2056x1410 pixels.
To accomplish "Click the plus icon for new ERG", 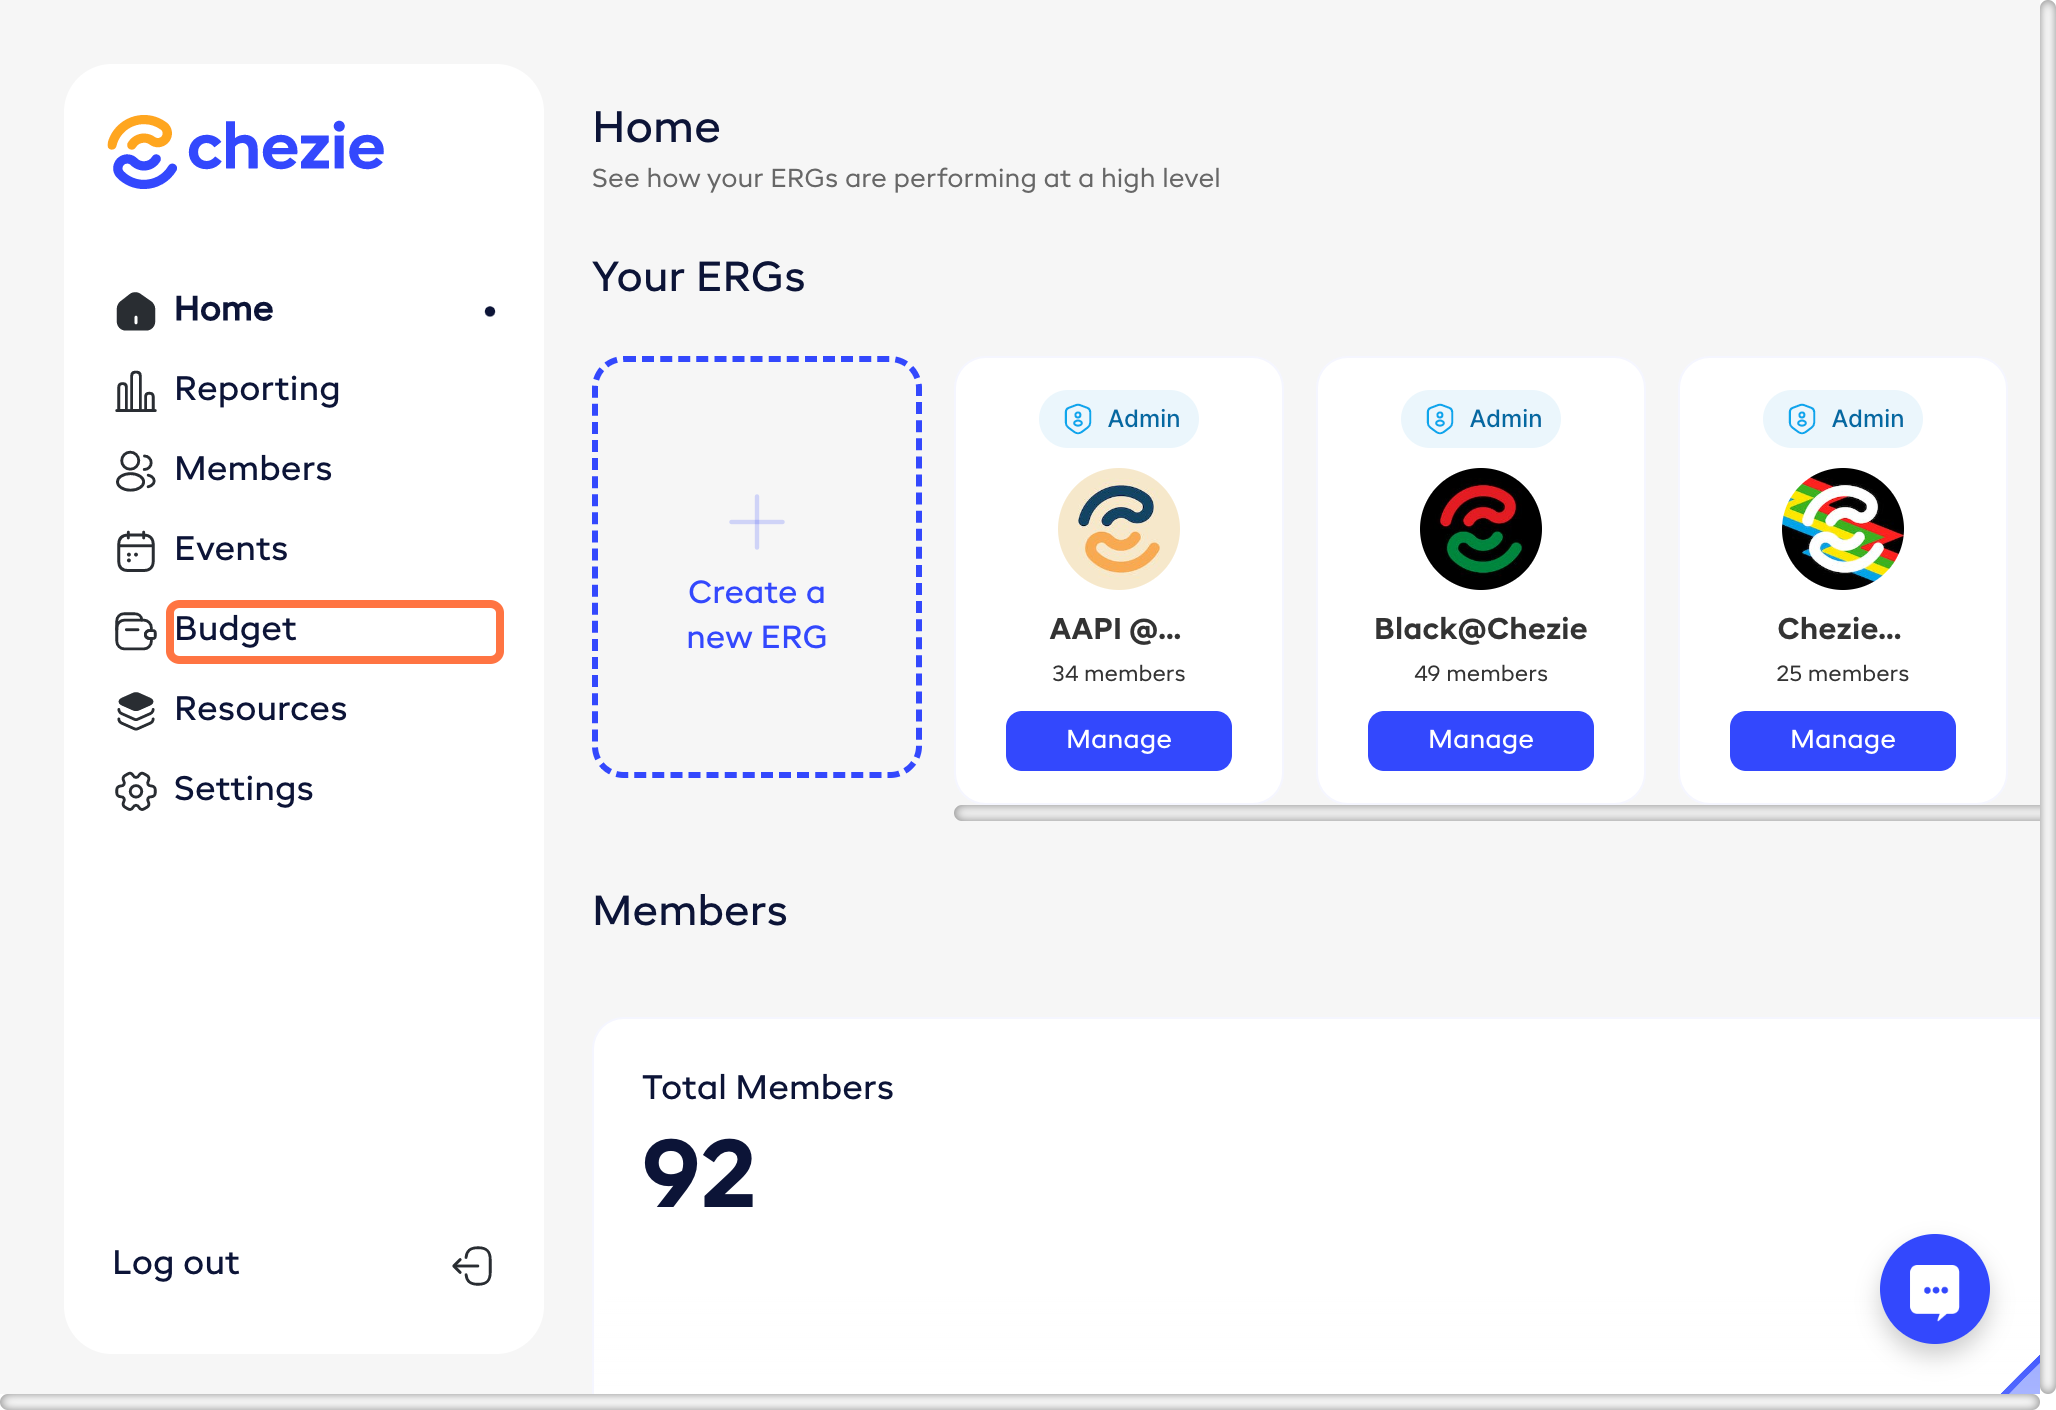I will (757, 521).
